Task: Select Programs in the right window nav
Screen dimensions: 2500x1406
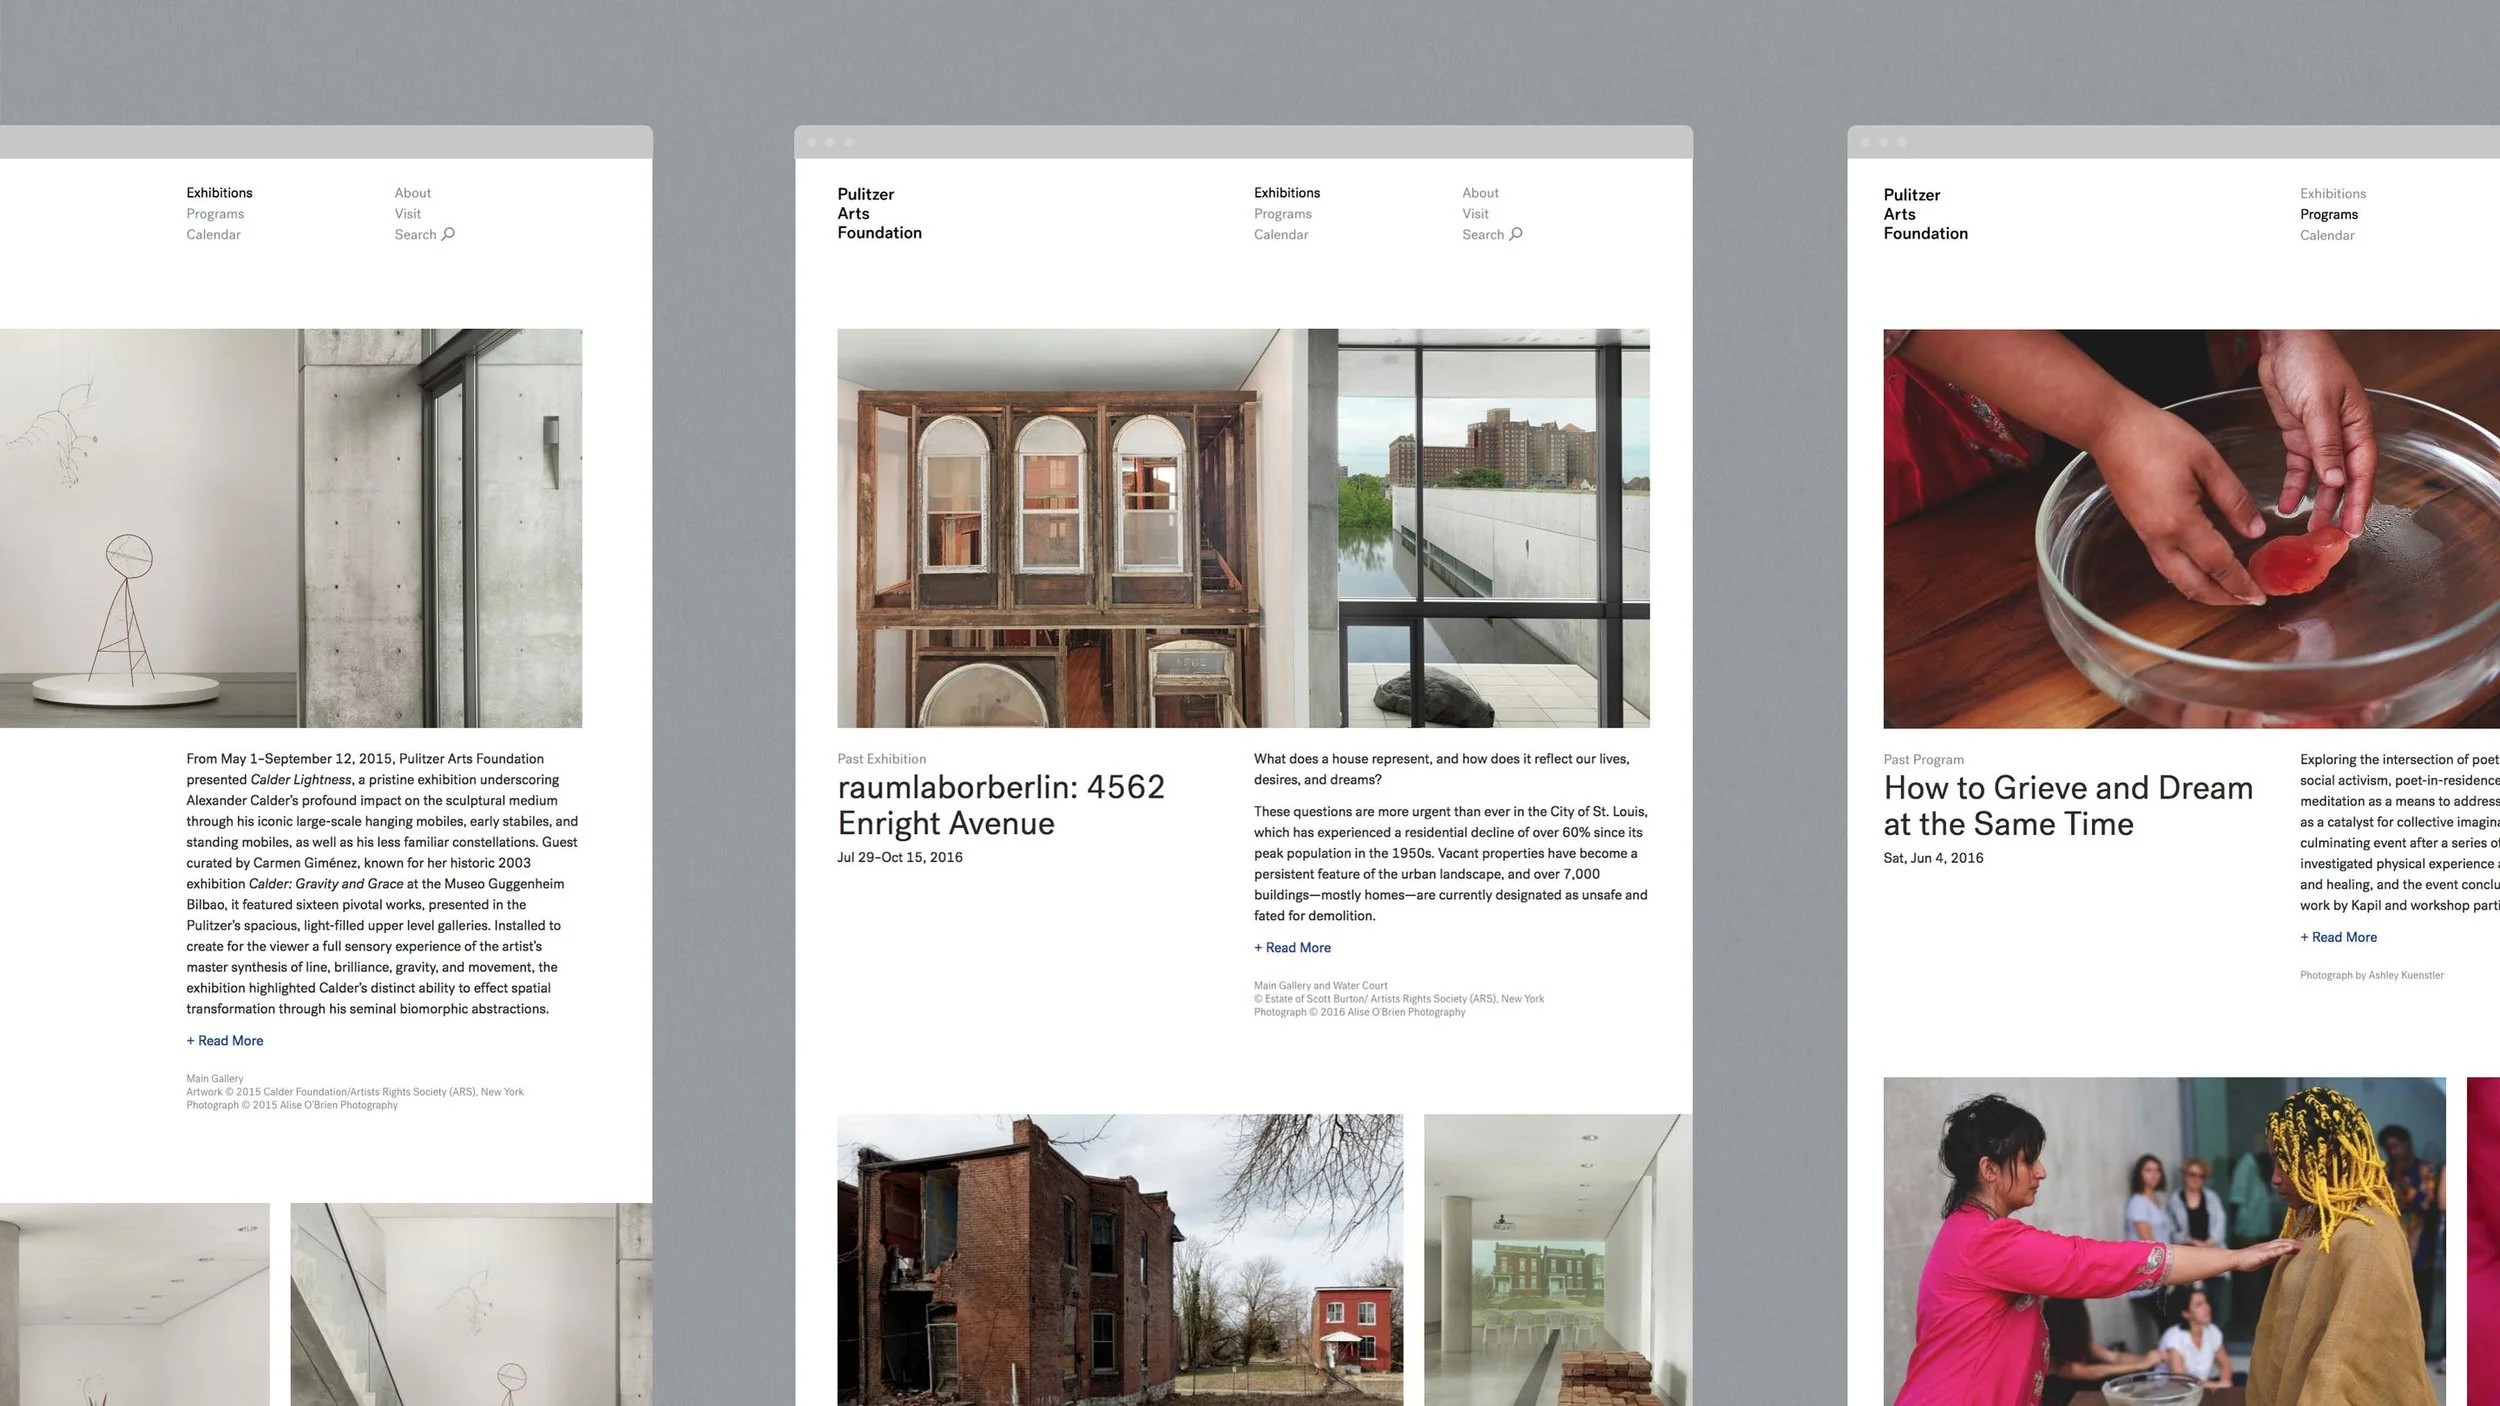Action: pos(2328,215)
